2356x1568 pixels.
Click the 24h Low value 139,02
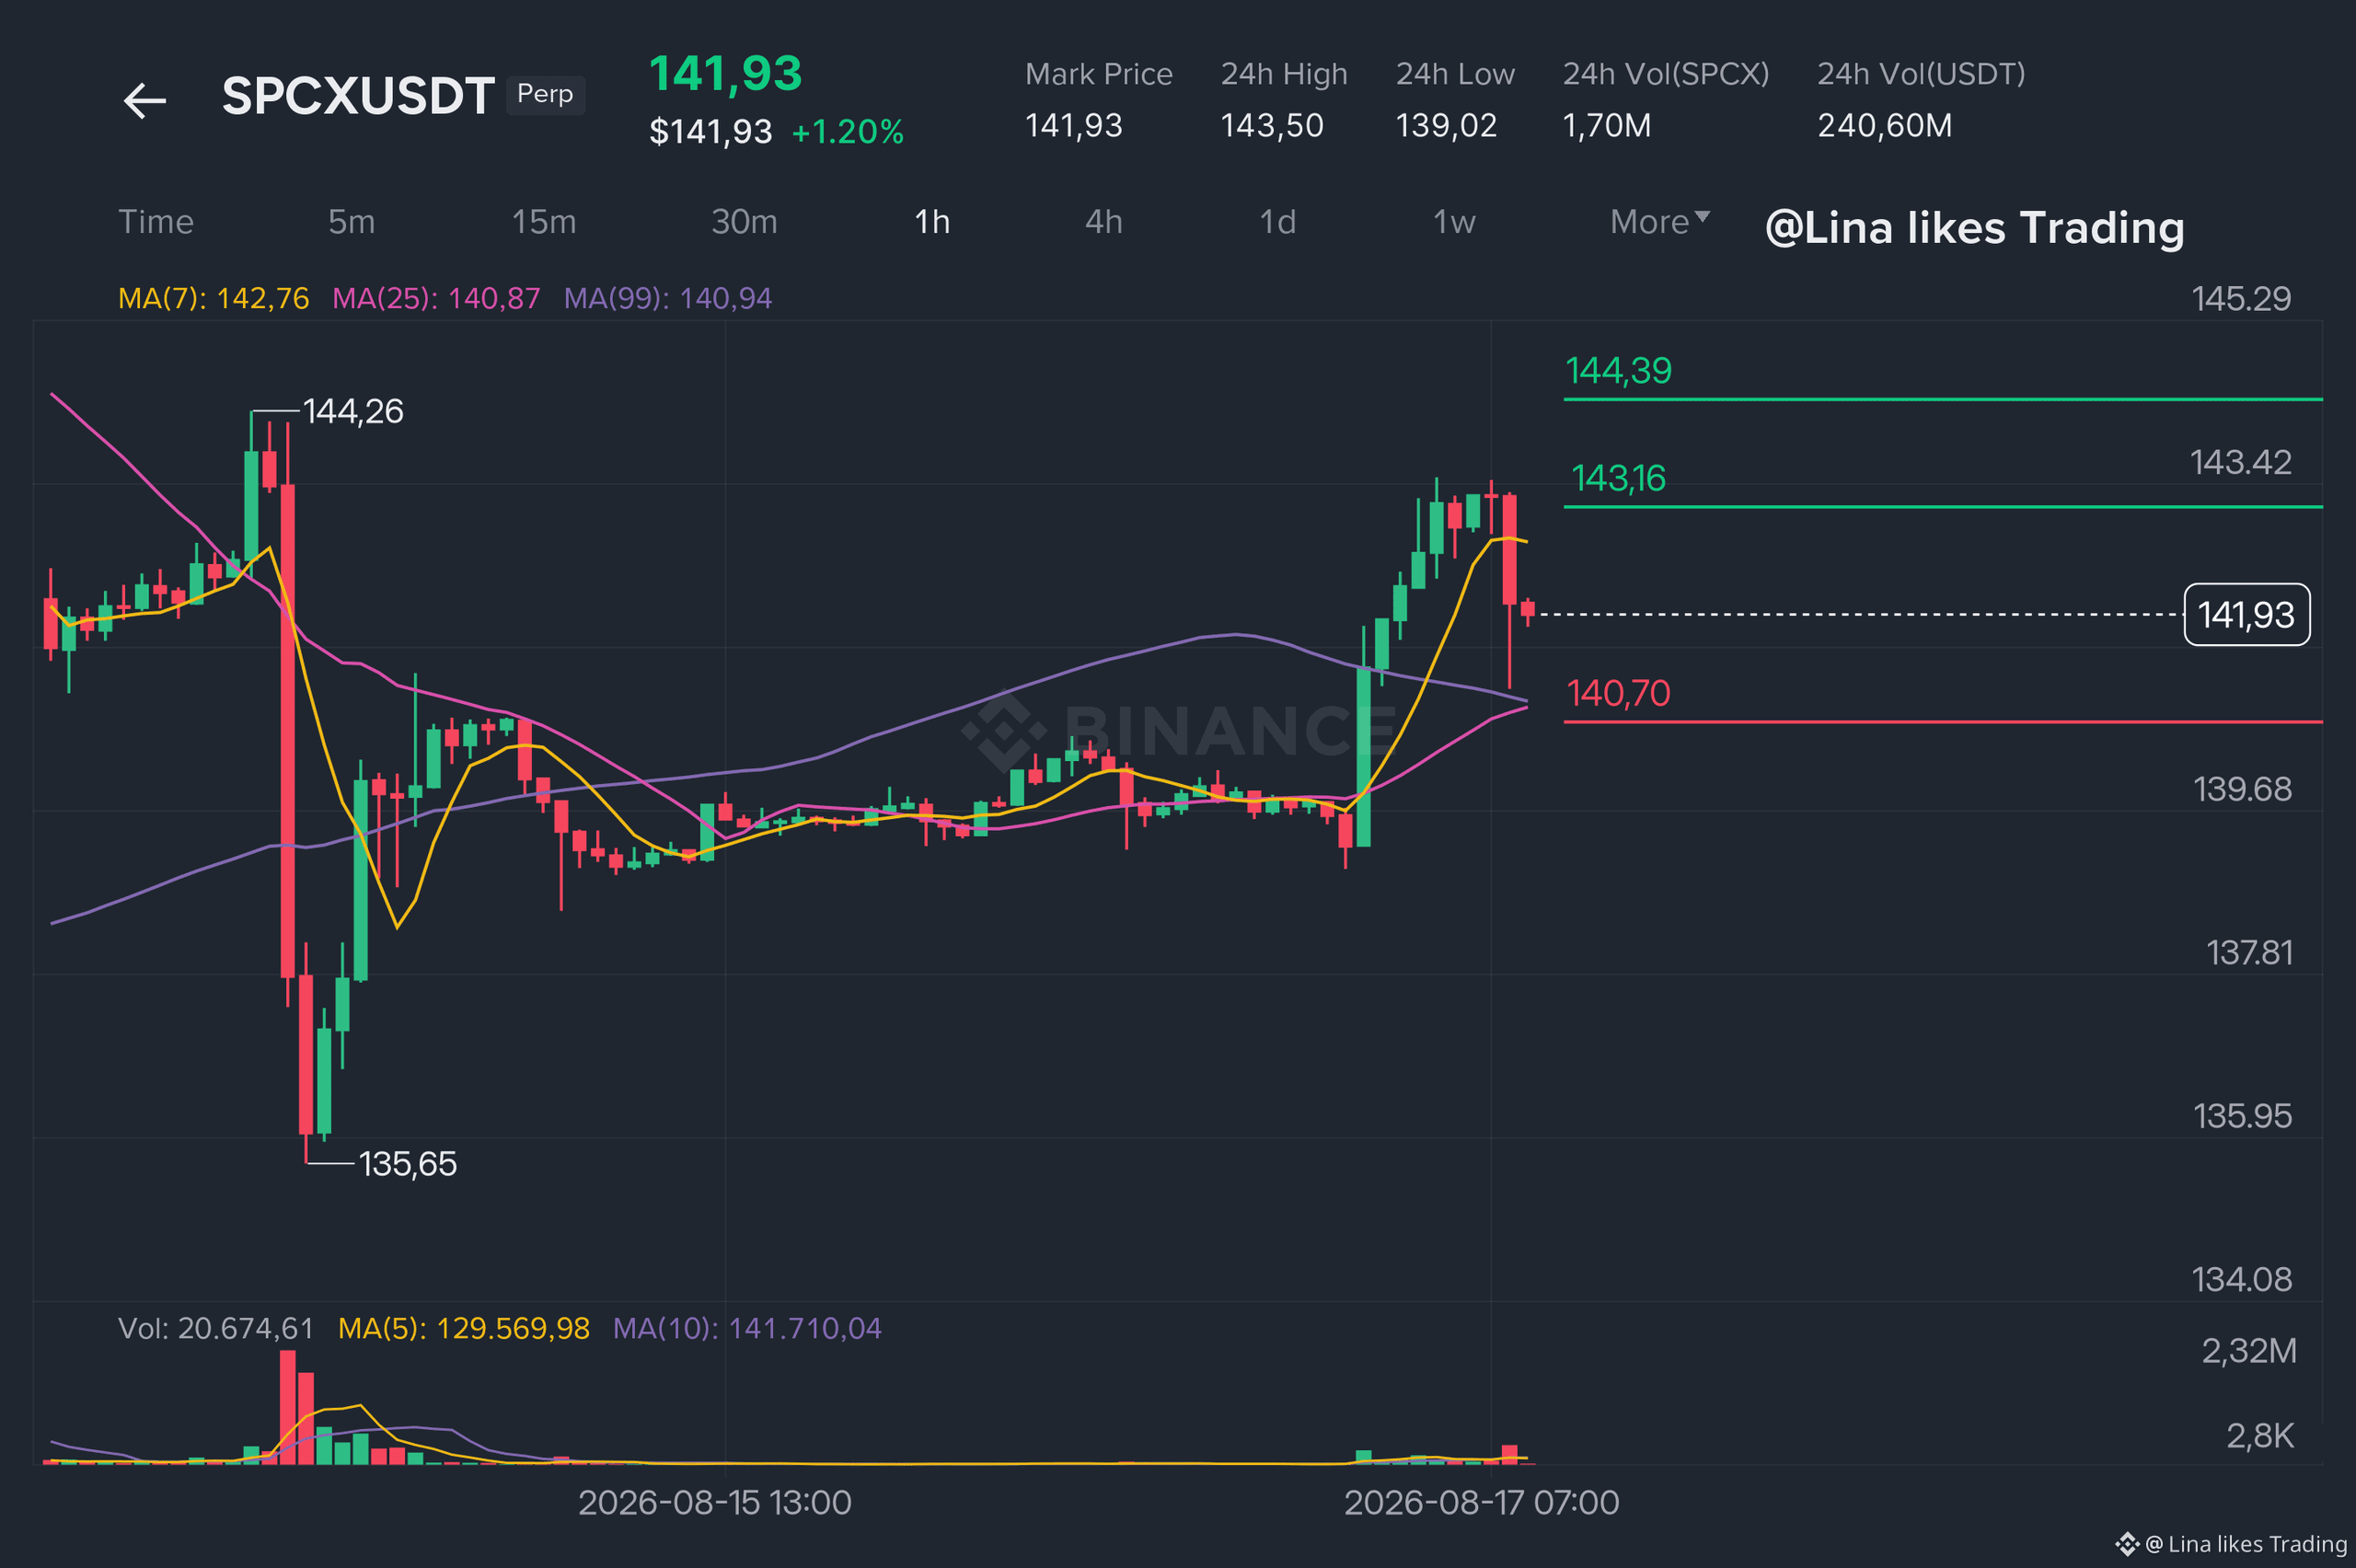(1446, 126)
